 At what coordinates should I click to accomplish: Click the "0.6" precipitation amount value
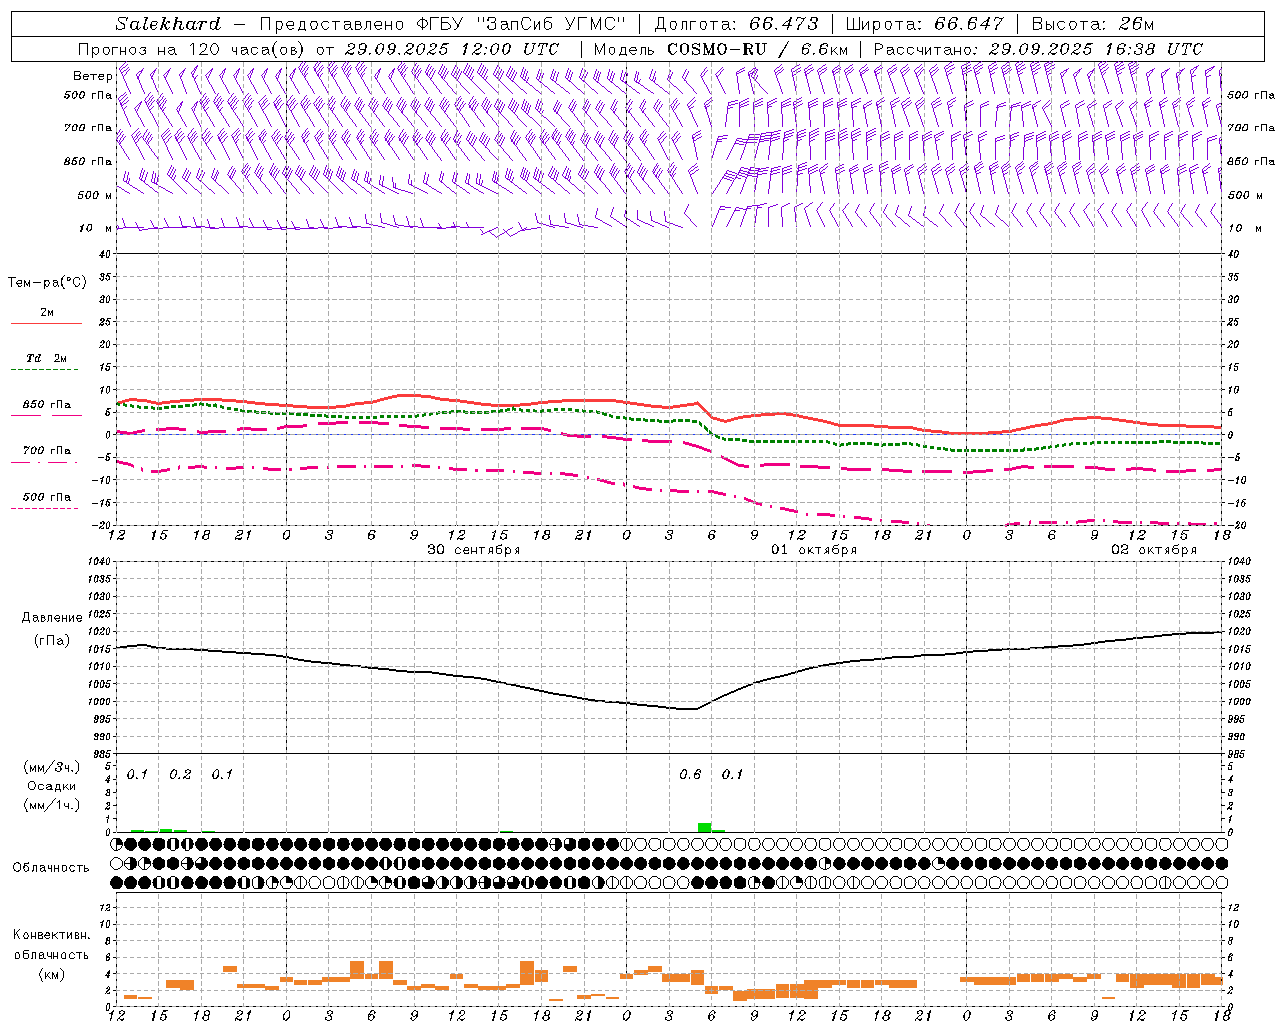[x=690, y=775]
